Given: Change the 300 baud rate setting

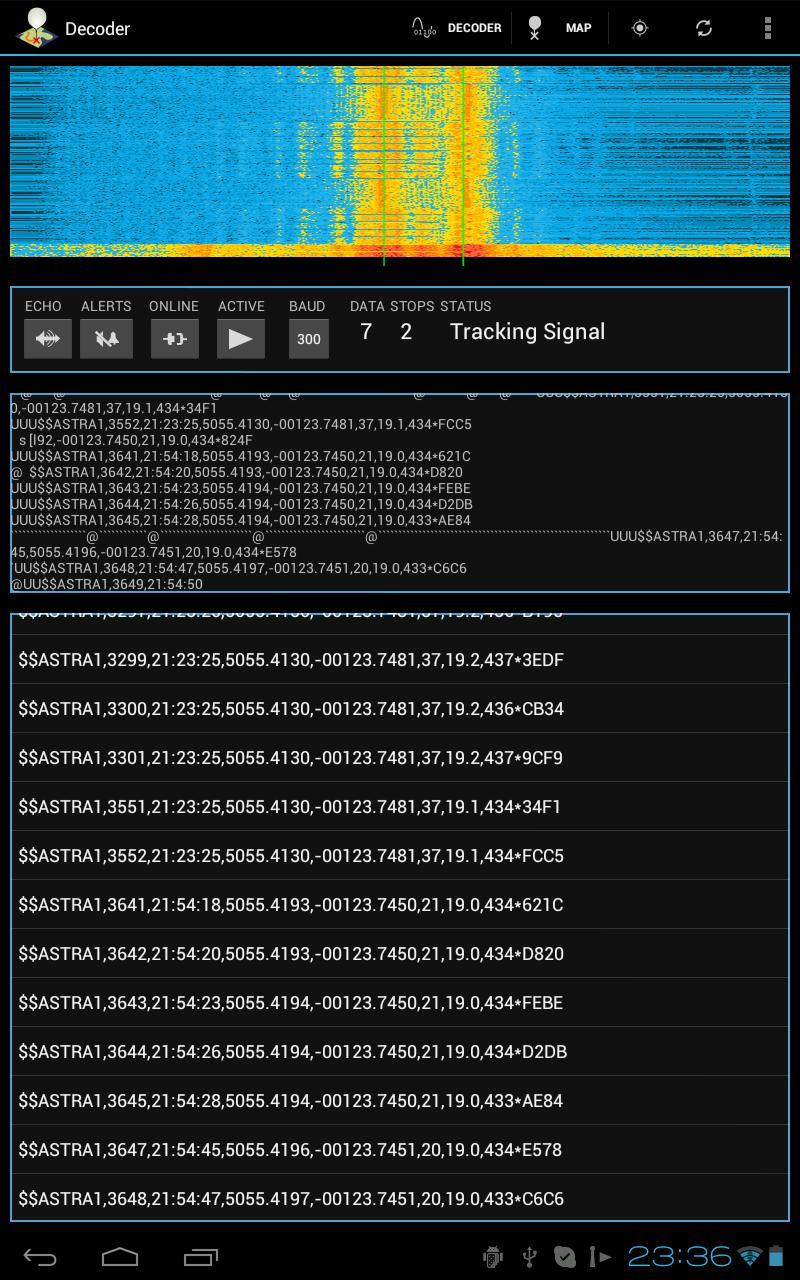Looking at the screenshot, I should pos(308,339).
